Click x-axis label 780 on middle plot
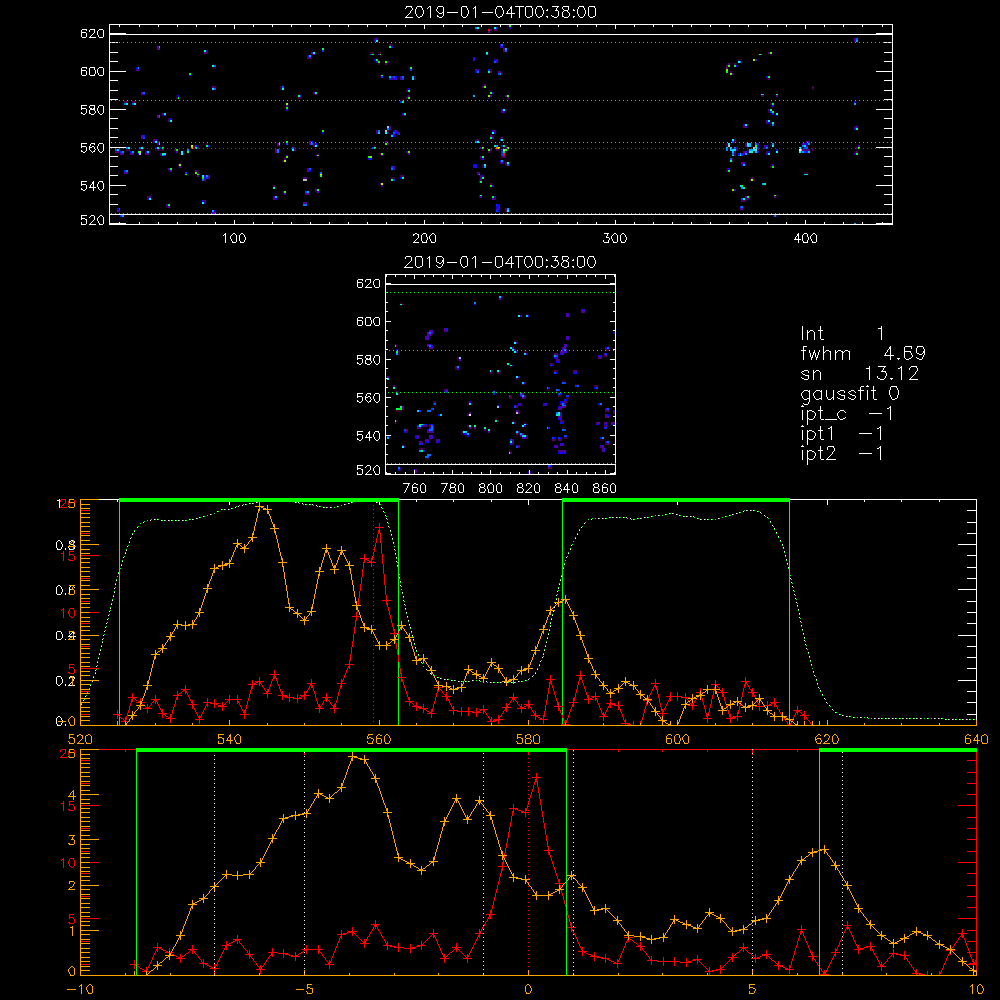Viewport: 1000px width, 1000px height. (453, 489)
